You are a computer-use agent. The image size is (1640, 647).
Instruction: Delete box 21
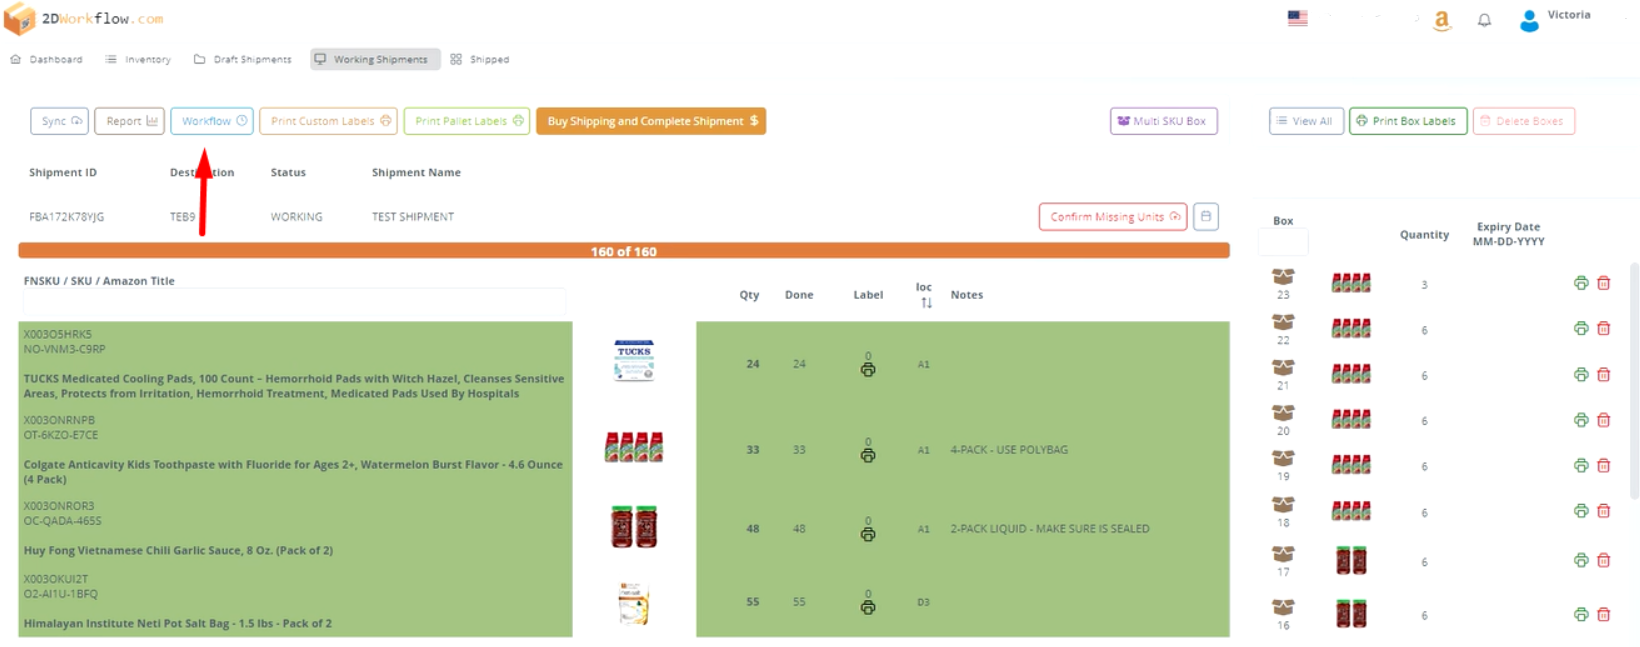(1604, 374)
